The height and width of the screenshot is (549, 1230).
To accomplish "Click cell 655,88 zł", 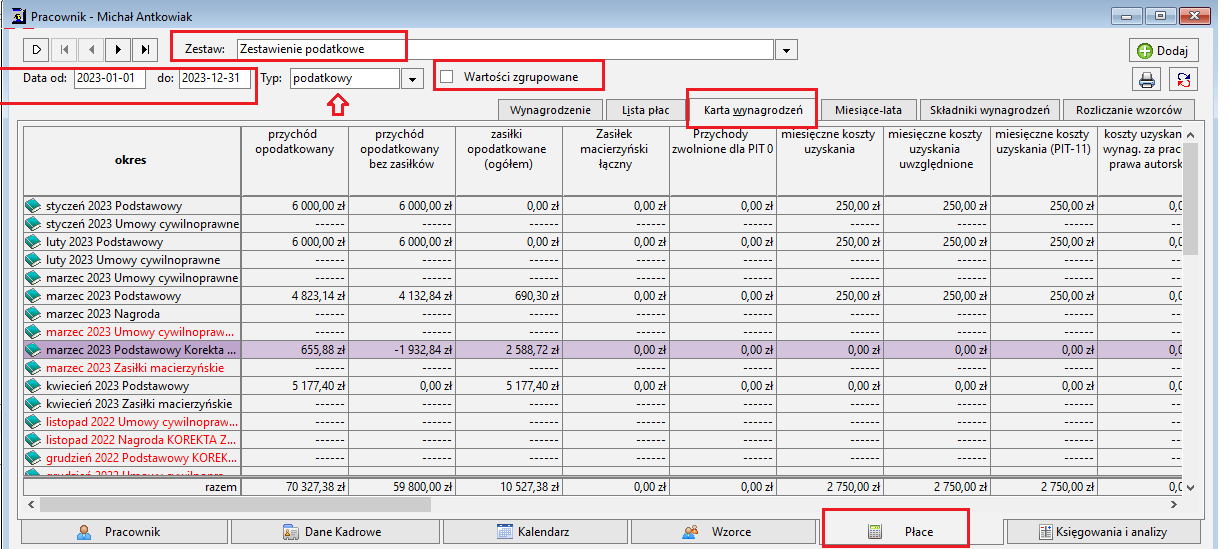I will (294, 350).
